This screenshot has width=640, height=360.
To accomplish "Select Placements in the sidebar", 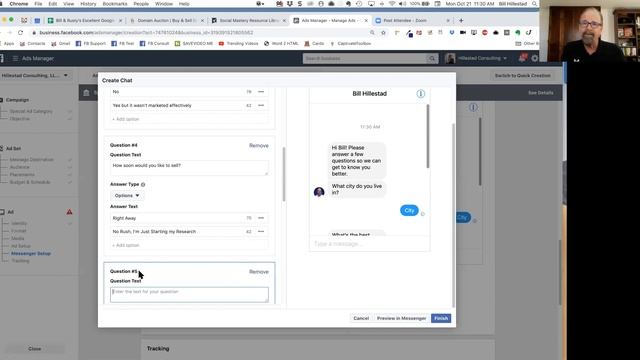I will [22, 175].
